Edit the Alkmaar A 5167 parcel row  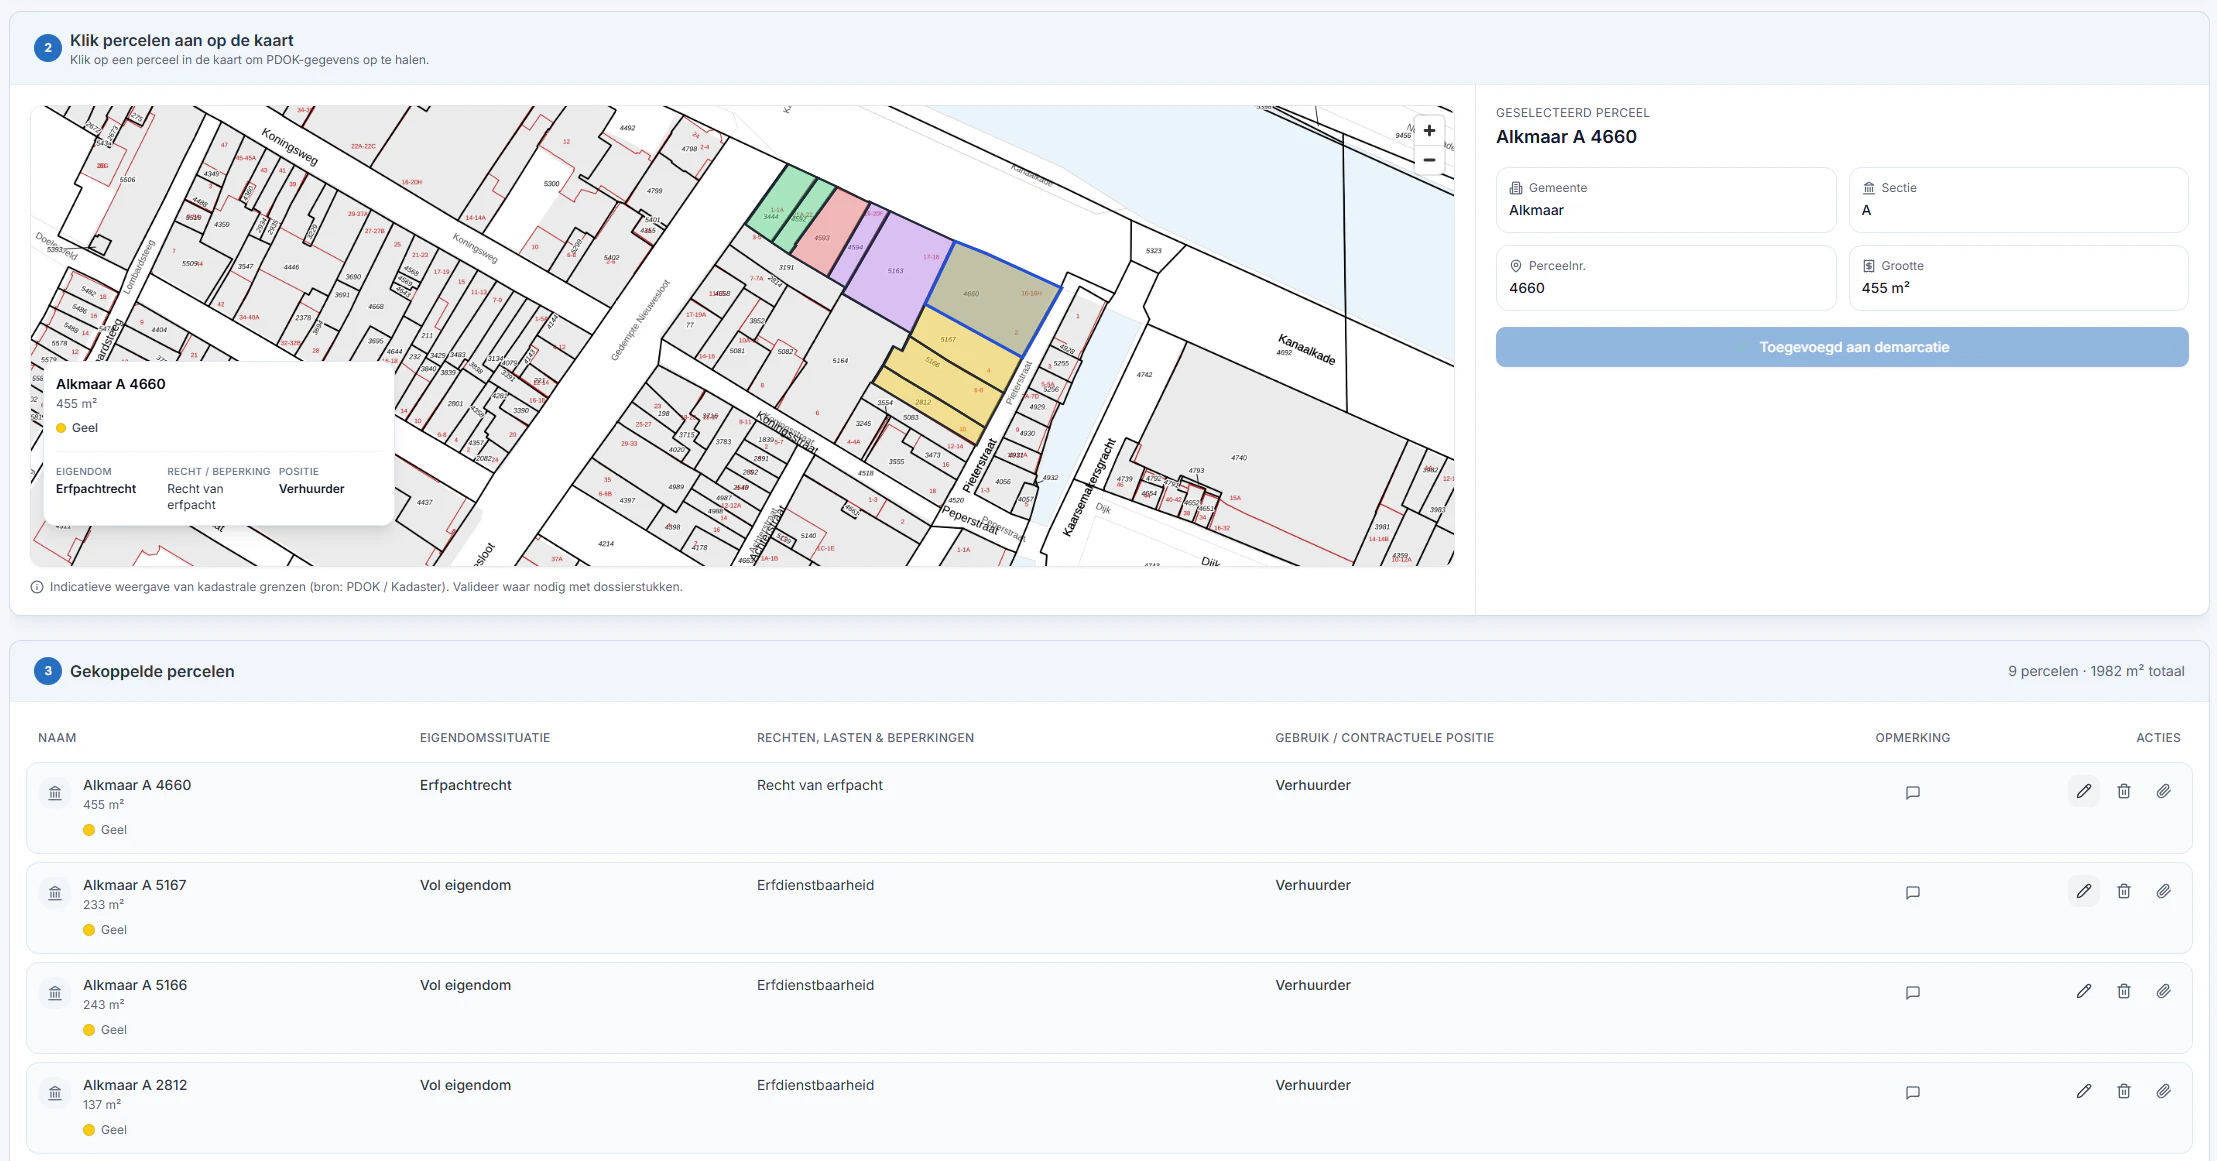(x=2084, y=891)
